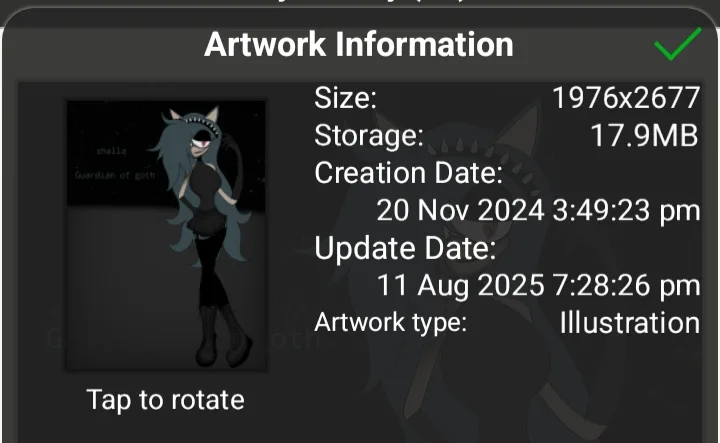Click the Artwork type label
The width and height of the screenshot is (720, 443).
point(390,322)
